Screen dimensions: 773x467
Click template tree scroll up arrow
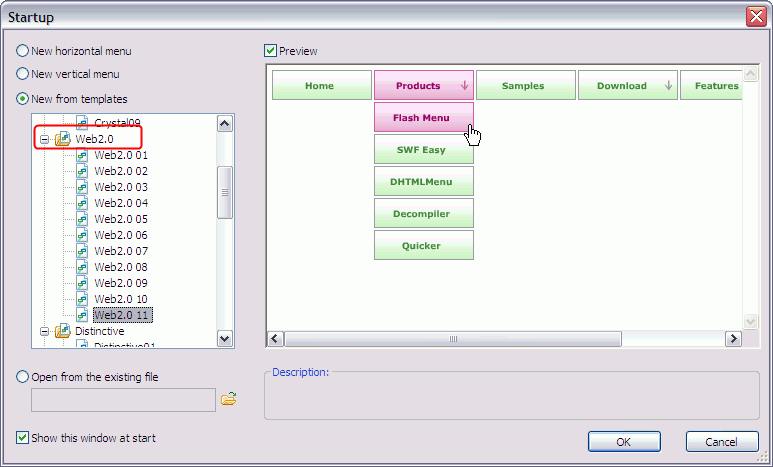point(225,123)
